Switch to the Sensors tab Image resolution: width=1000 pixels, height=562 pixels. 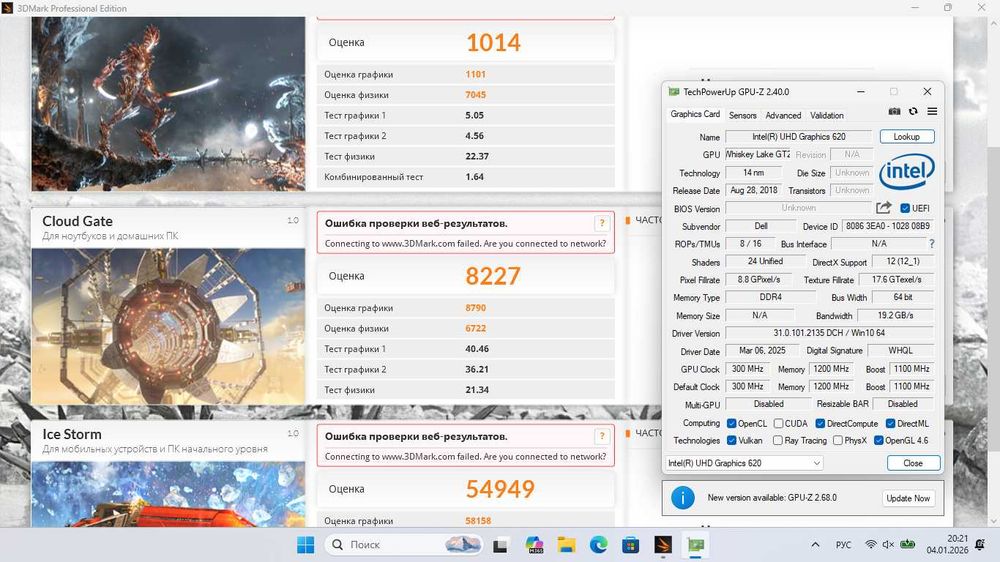pyautogui.click(x=742, y=115)
